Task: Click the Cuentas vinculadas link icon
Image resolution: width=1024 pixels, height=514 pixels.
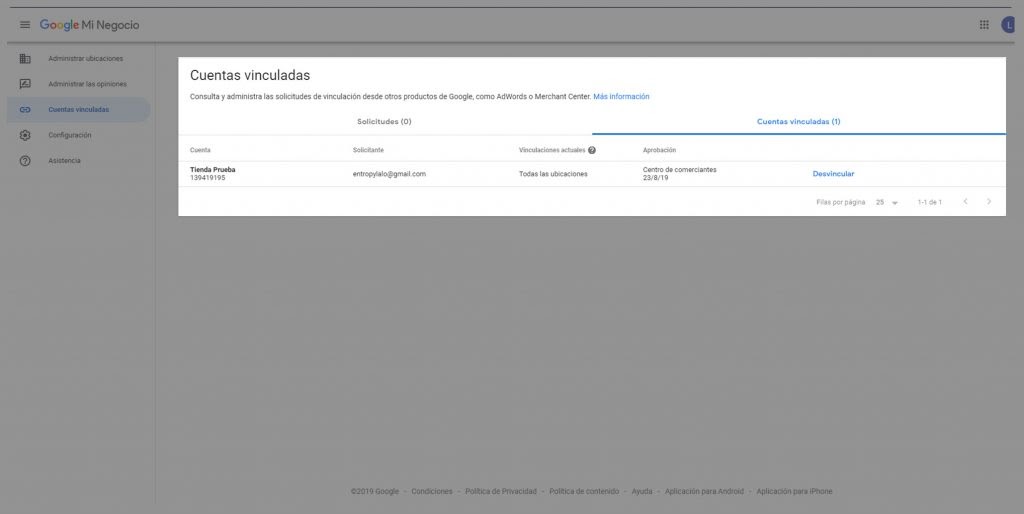Action: click(x=25, y=110)
